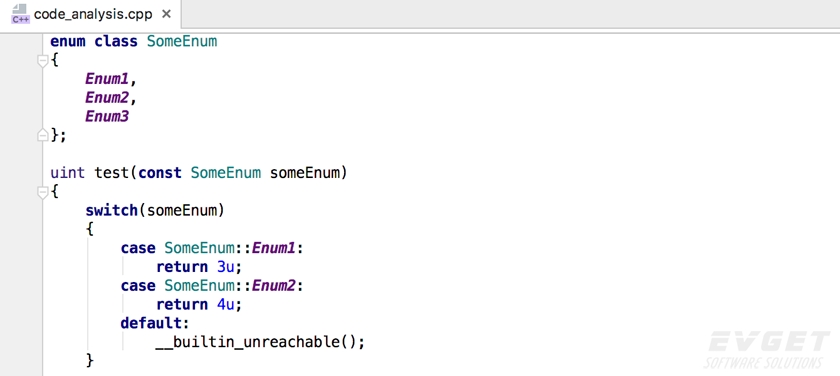Click the default keyword label
Viewport: 840px width, 376px height.
click(152, 323)
